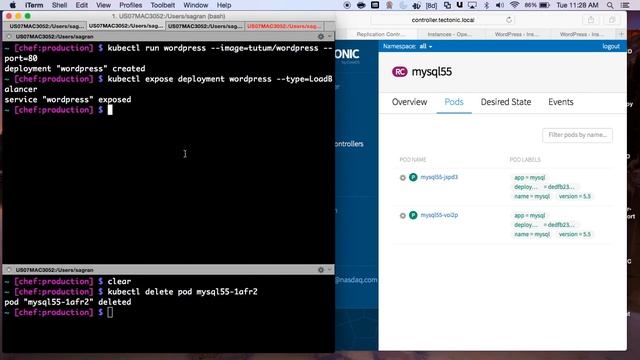
Task: Open the Events tab
Action: click(560, 102)
